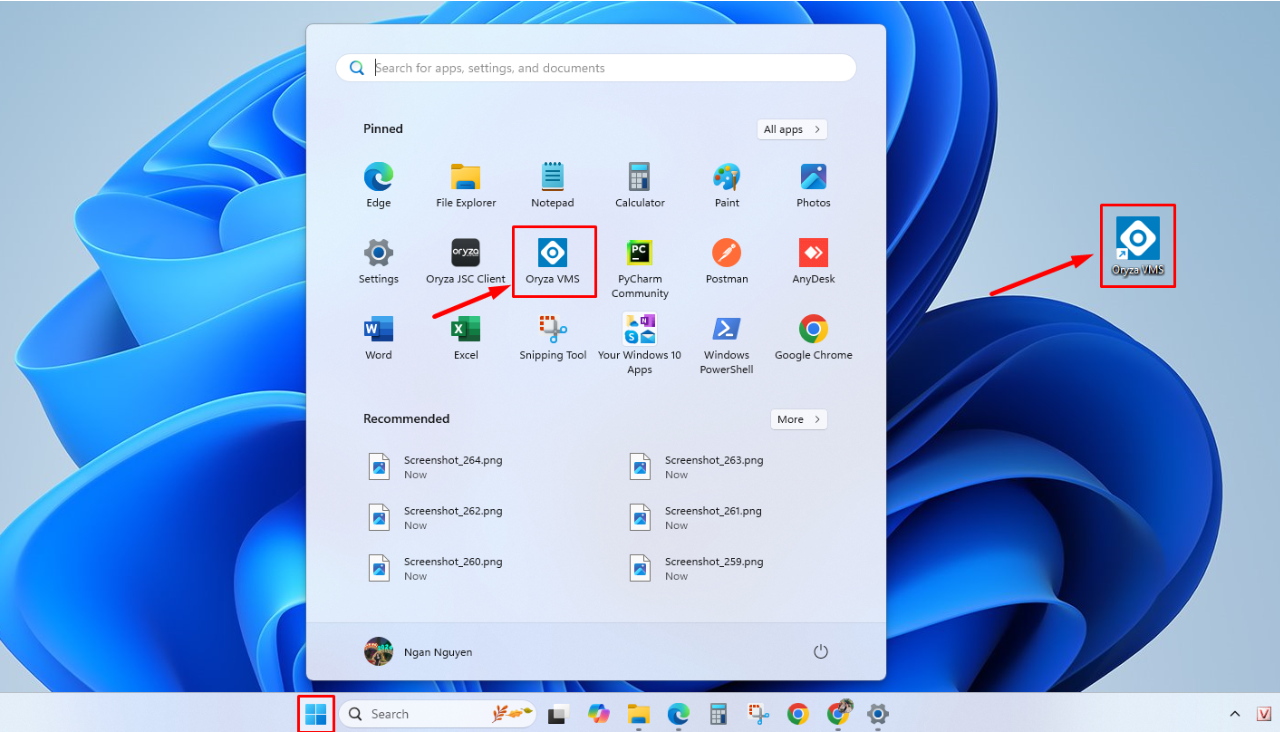Click the power button in Start menu
This screenshot has height=732, width=1280.
point(821,652)
